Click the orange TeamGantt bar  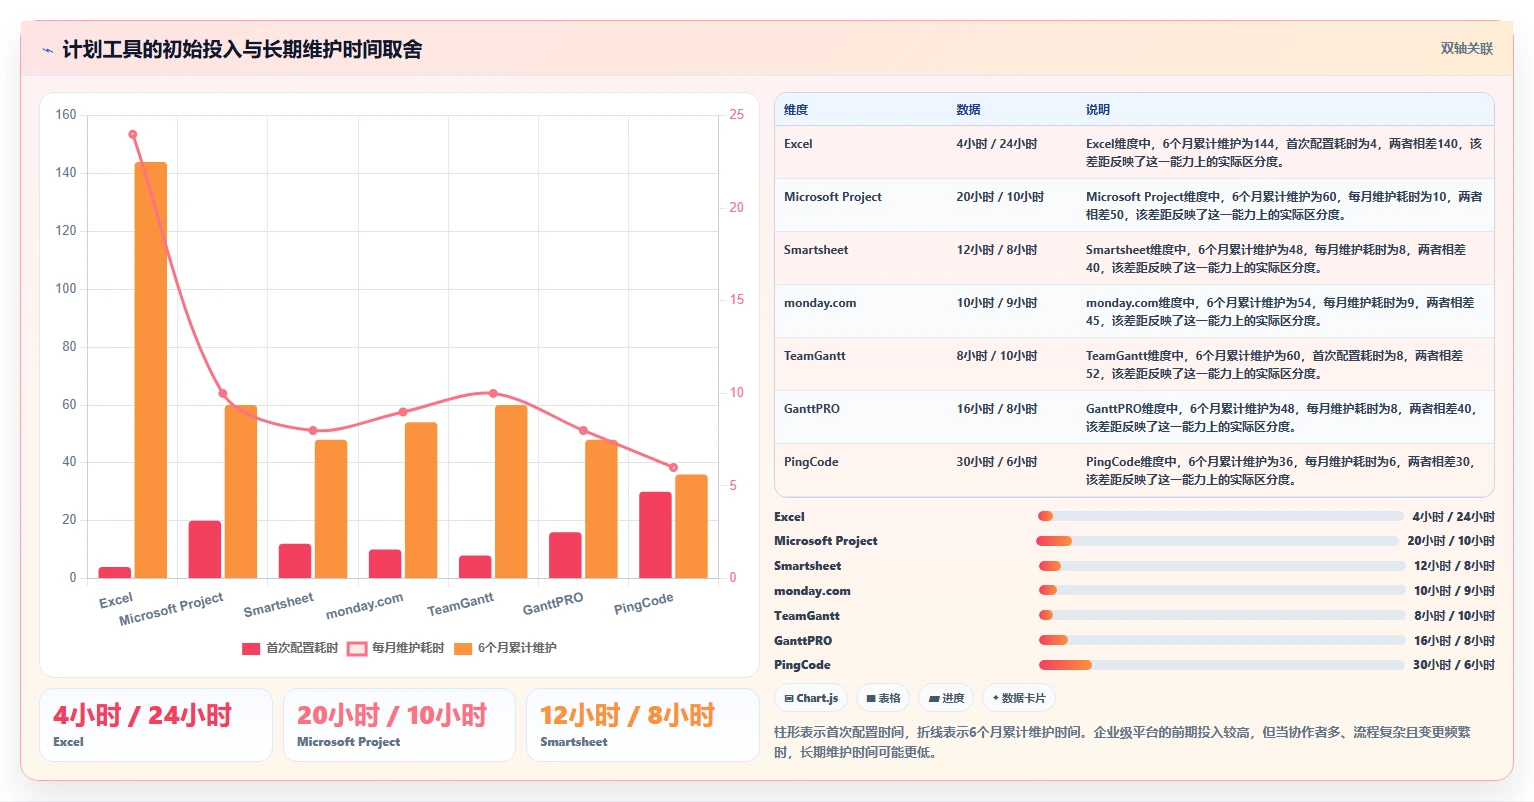tap(511, 491)
